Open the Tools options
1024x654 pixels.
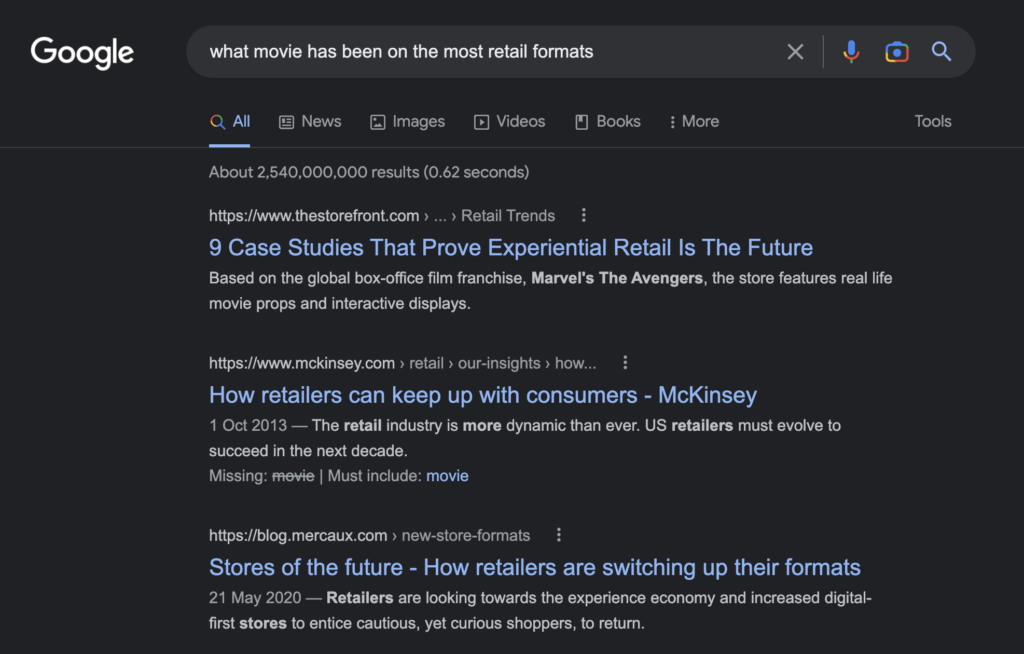[x=933, y=122]
